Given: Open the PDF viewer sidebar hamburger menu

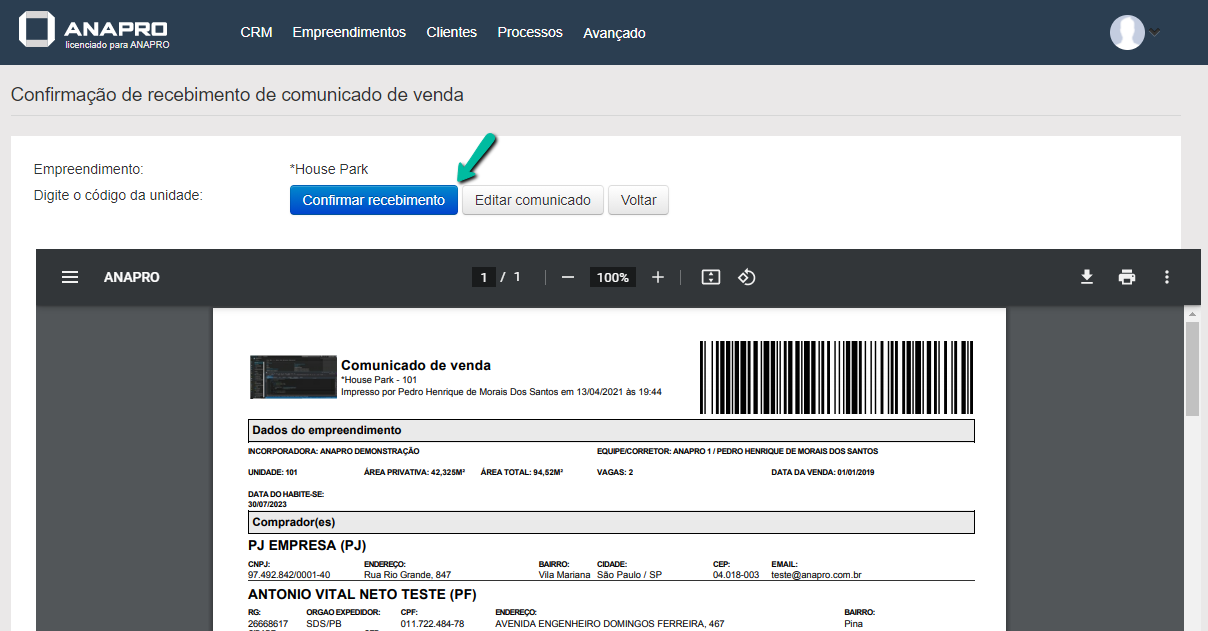Looking at the screenshot, I should coord(70,277).
